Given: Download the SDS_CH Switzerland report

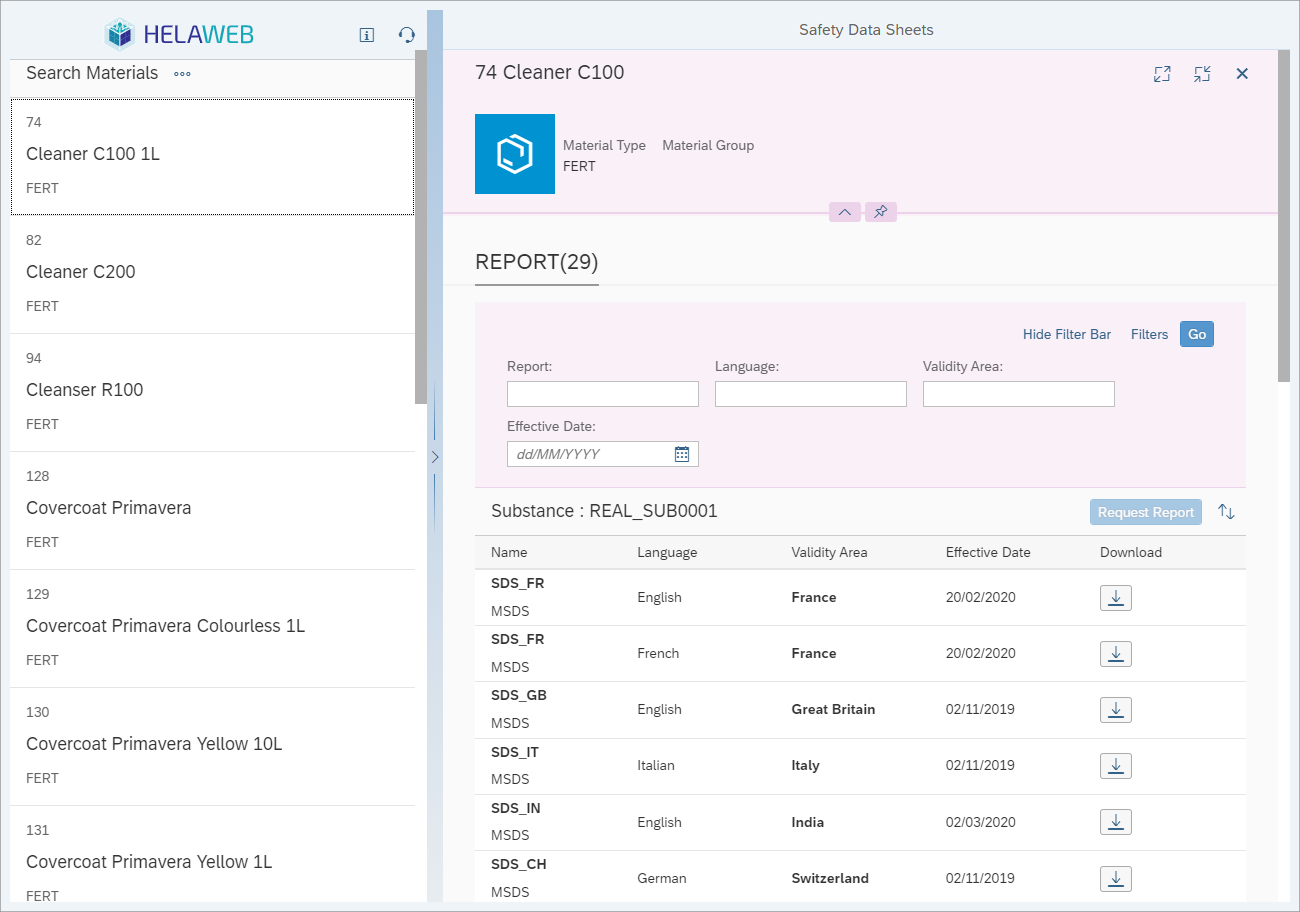Looking at the screenshot, I should (1116, 879).
